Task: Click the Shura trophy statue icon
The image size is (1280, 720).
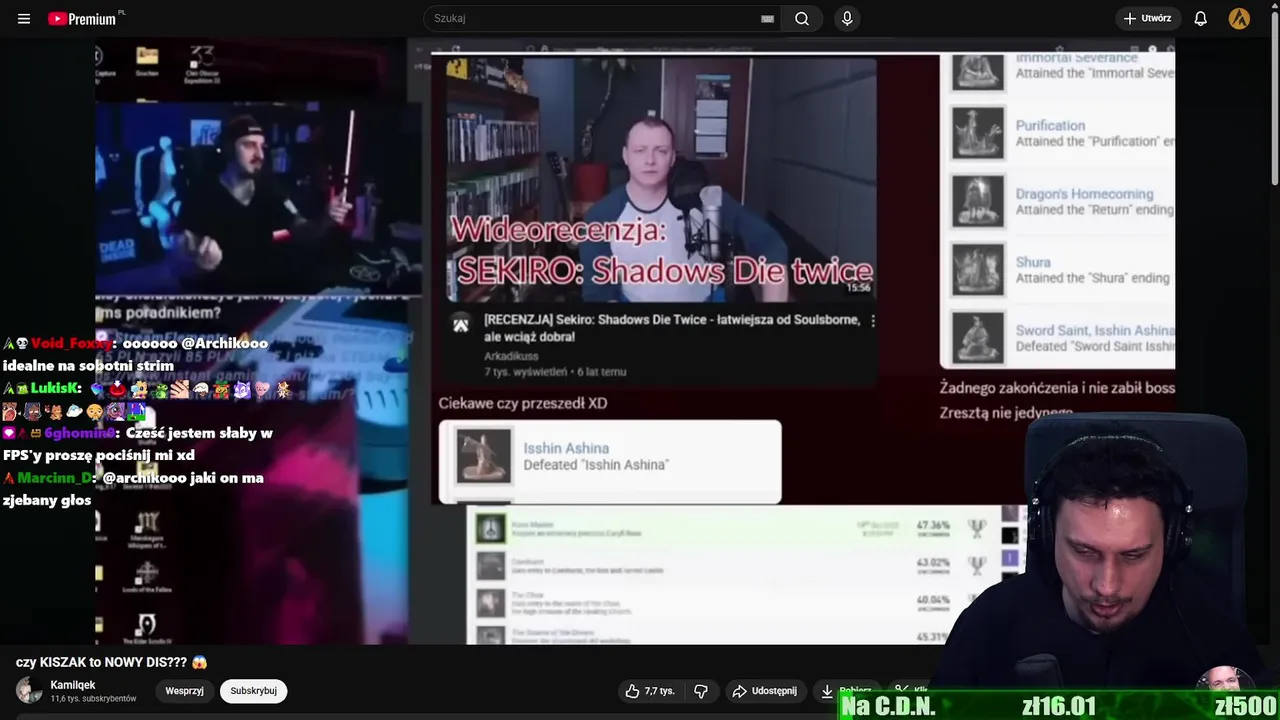Action: [x=977, y=269]
